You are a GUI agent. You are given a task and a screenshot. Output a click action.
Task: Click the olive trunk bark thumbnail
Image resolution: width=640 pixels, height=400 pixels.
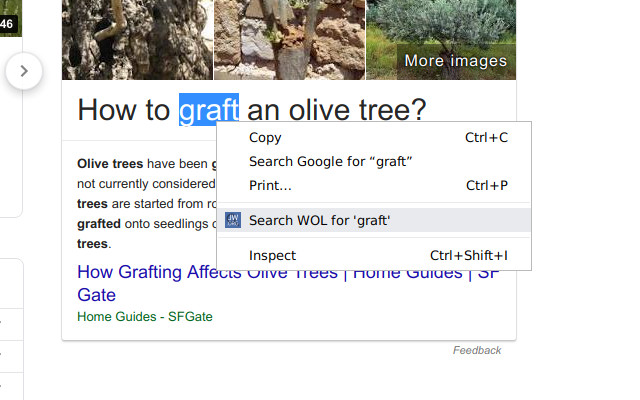(x=137, y=40)
